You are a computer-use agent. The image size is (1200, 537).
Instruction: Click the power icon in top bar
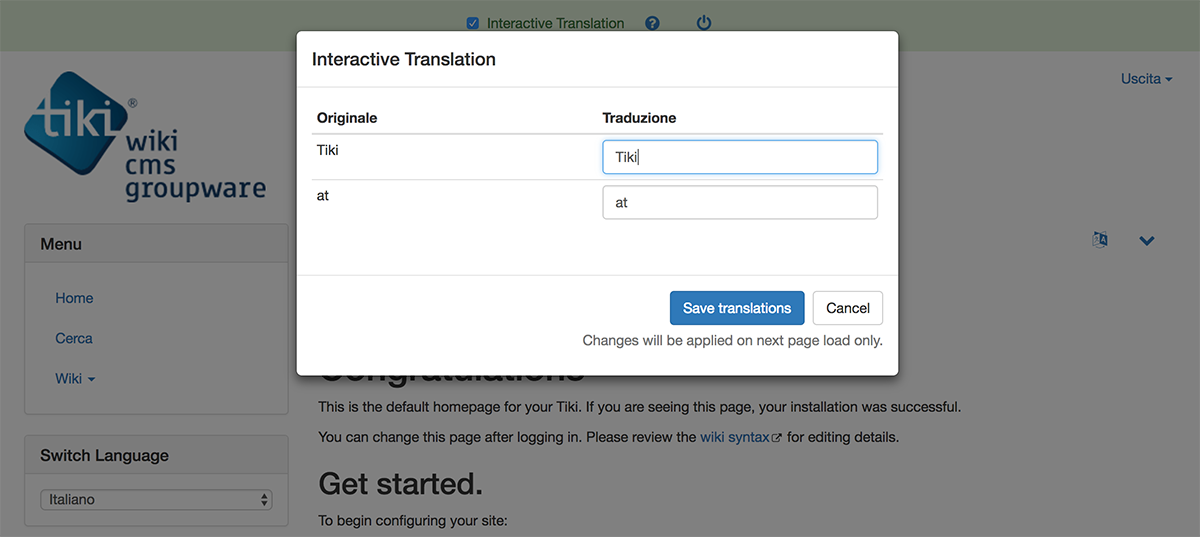pyautogui.click(x=704, y=23)
